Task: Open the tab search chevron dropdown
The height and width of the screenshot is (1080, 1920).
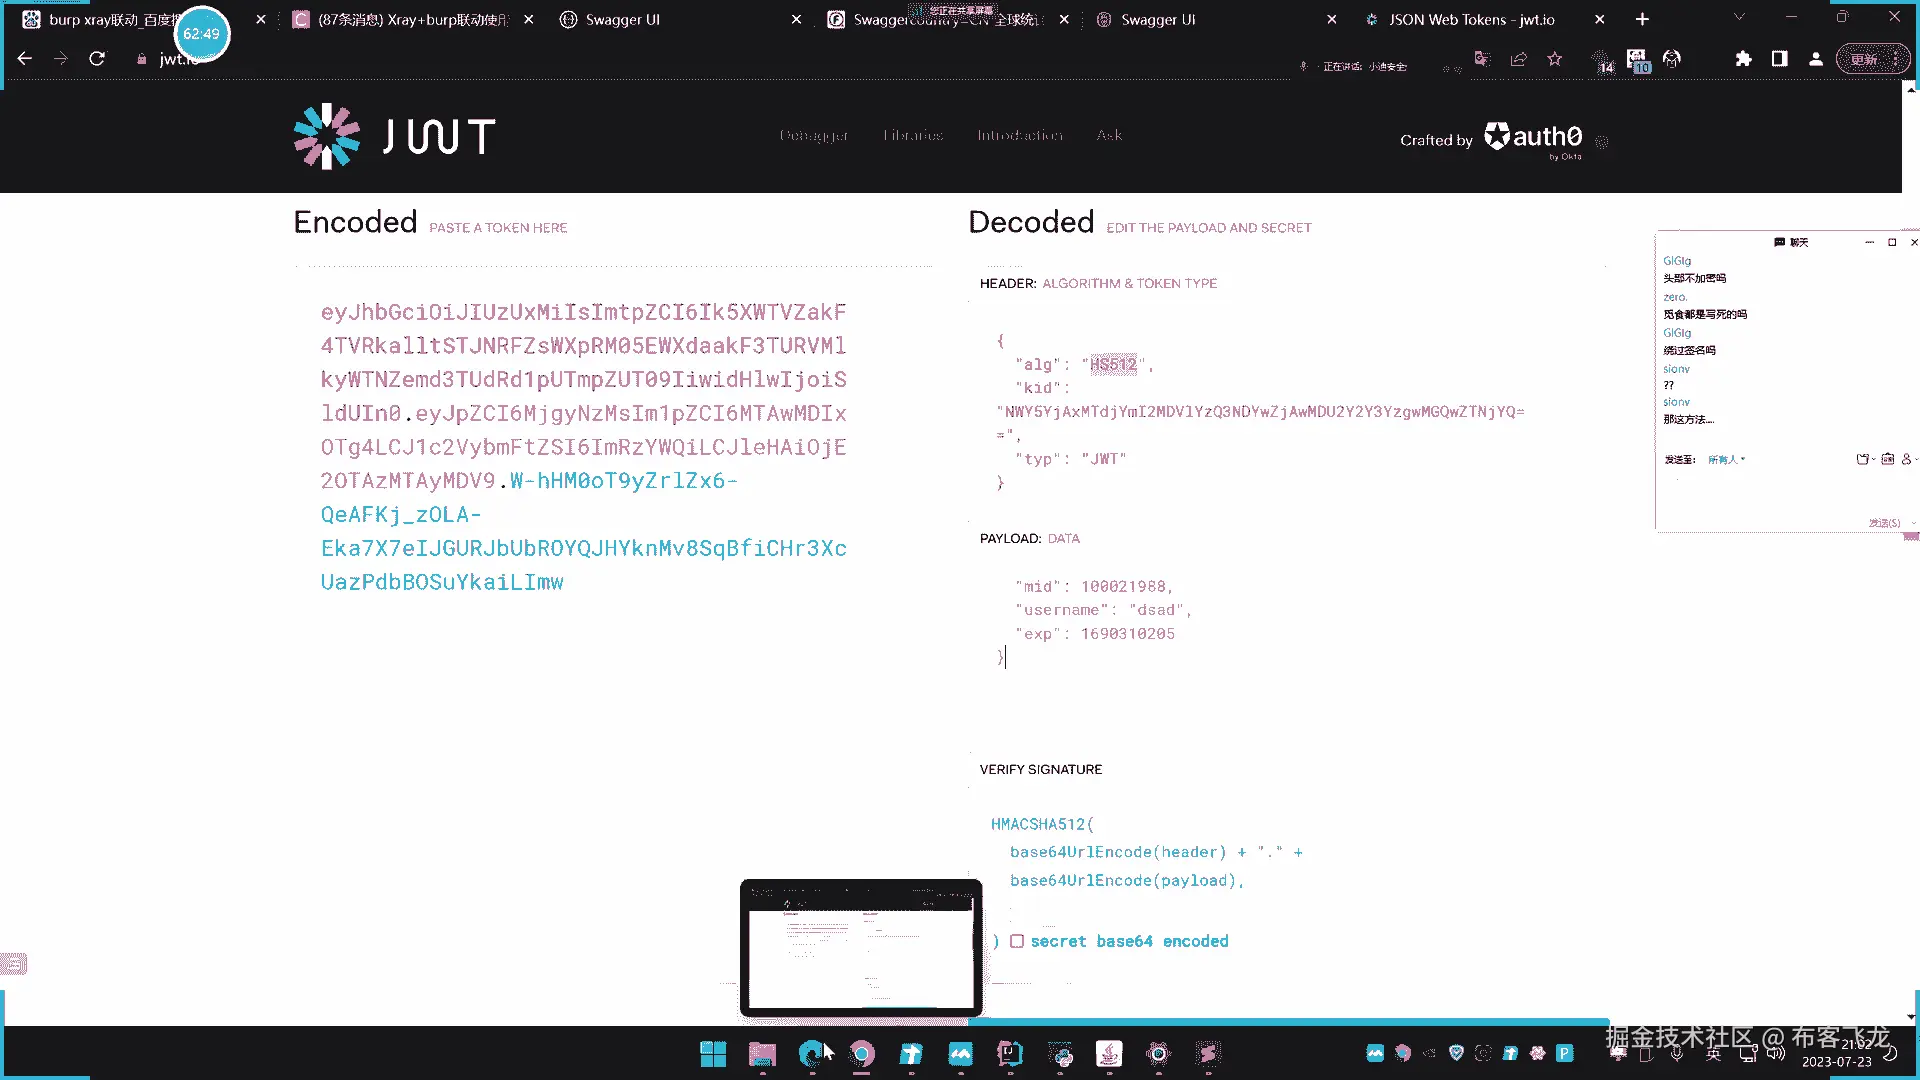Action: click(x=1739, y=18)
